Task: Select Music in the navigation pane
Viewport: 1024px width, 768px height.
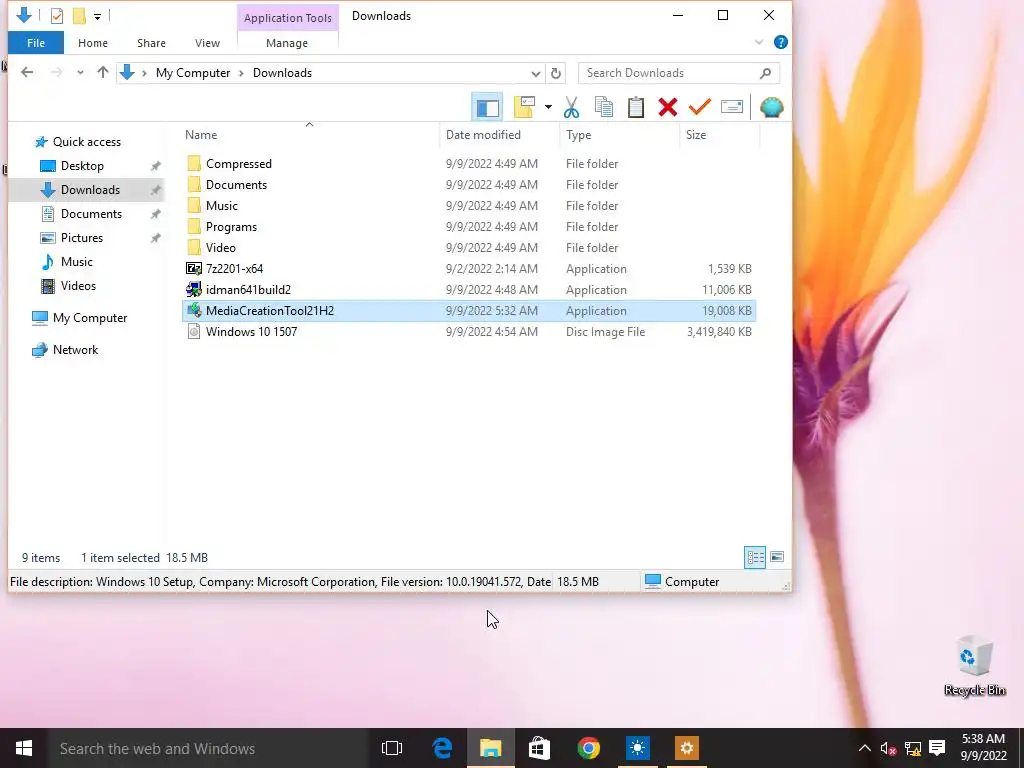Action: pyautogui.click(x=76, y=262)
